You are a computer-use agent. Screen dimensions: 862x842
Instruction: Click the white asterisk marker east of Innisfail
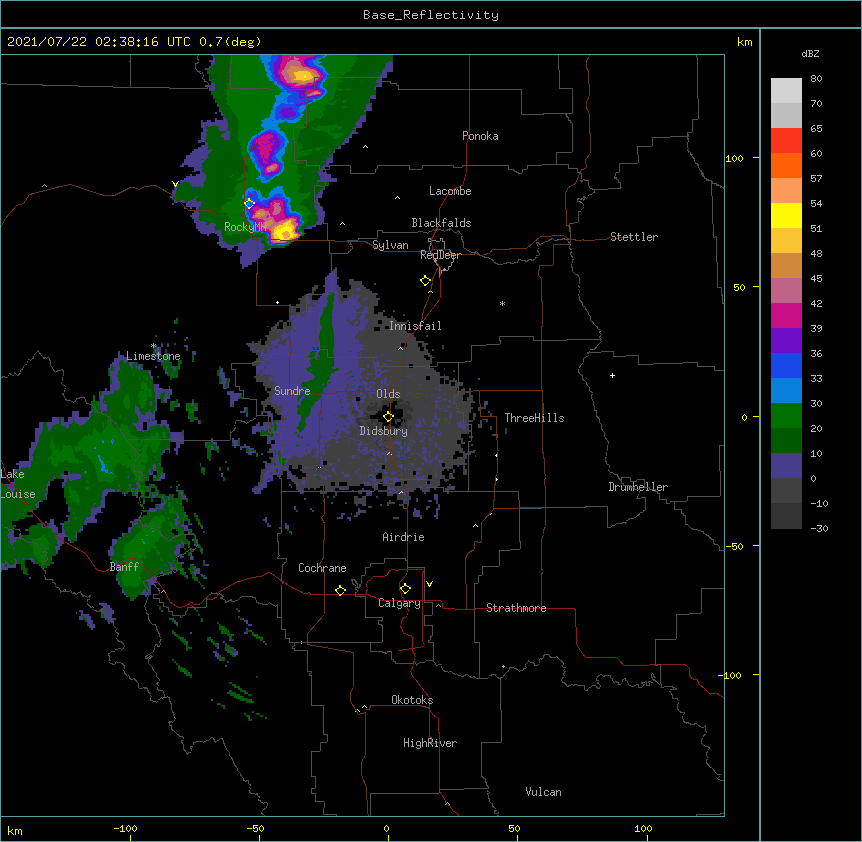502,303
